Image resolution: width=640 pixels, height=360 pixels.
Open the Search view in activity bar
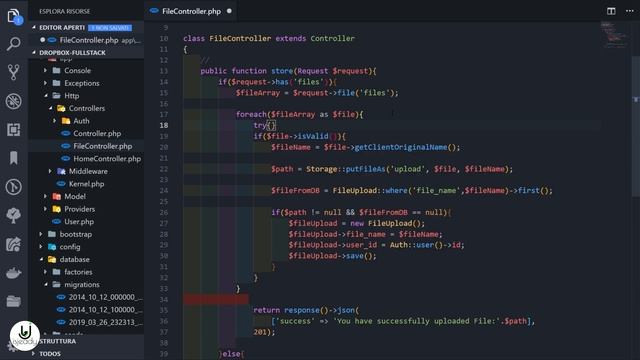13,44
